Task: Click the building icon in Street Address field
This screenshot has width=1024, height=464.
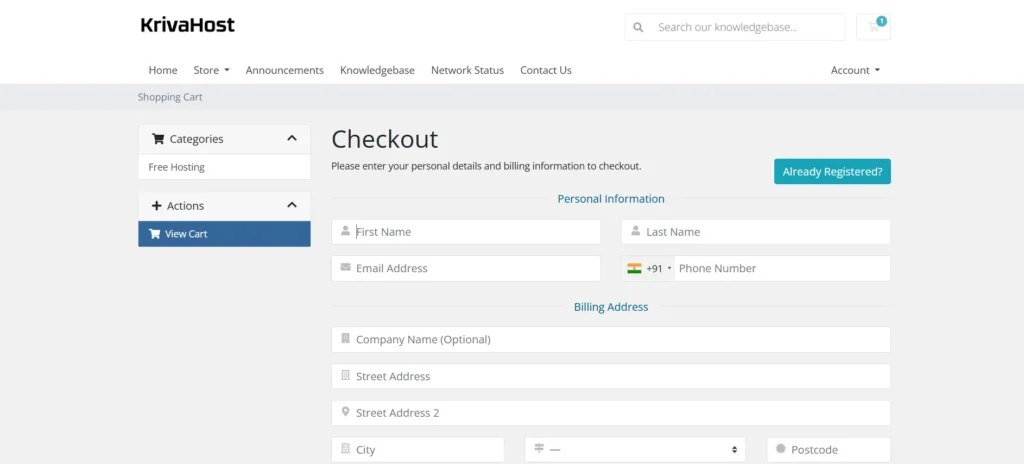Action: point(345,375)
